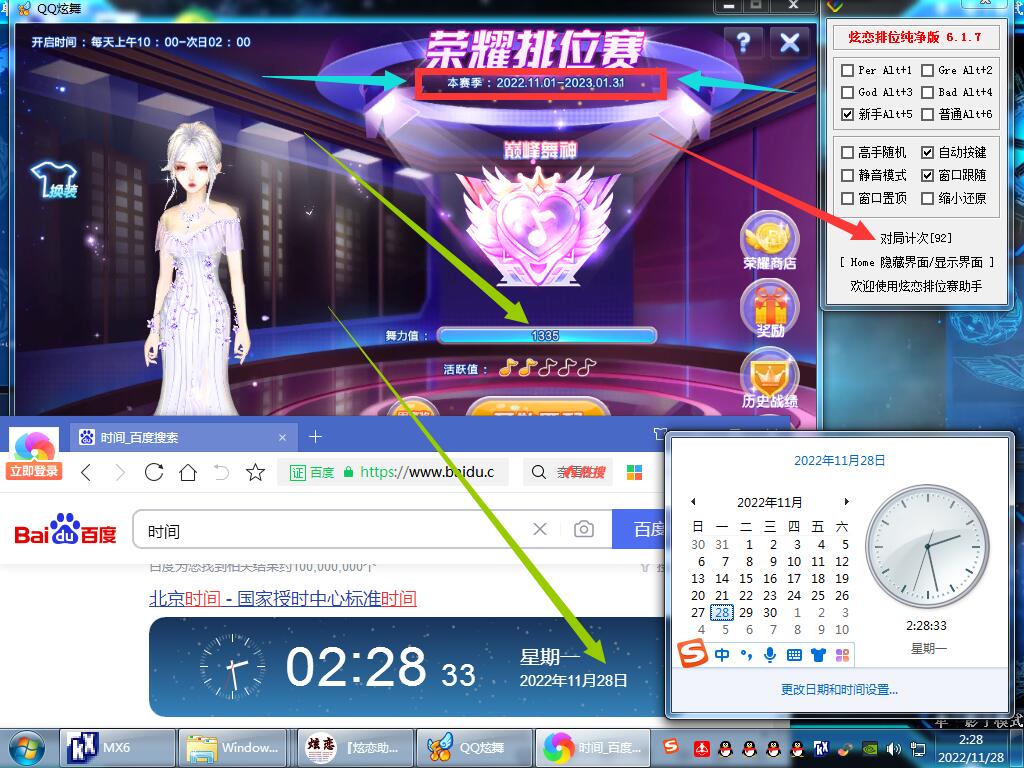Click the Baidu logo
Viewport: 1024px width, 768px height.
click(x=65, y=530)
